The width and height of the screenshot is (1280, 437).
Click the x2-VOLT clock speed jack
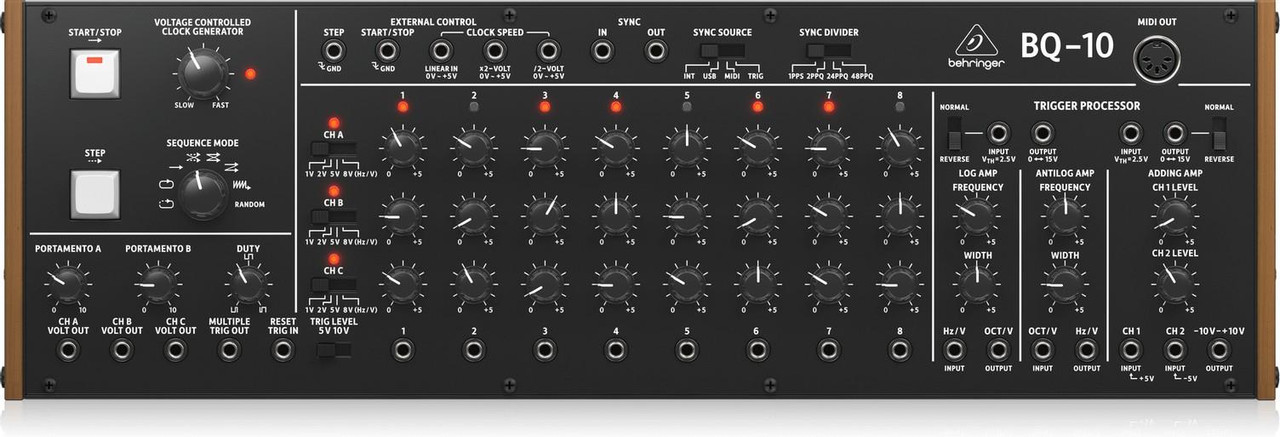(494, 49)
